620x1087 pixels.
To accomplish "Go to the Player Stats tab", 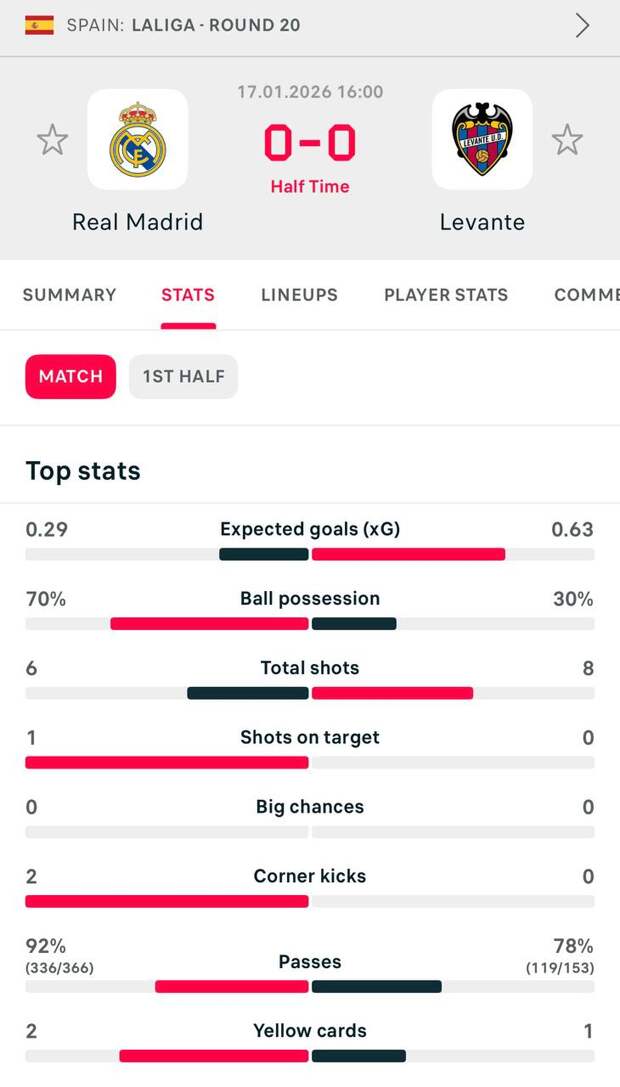I will coord(446,295).
